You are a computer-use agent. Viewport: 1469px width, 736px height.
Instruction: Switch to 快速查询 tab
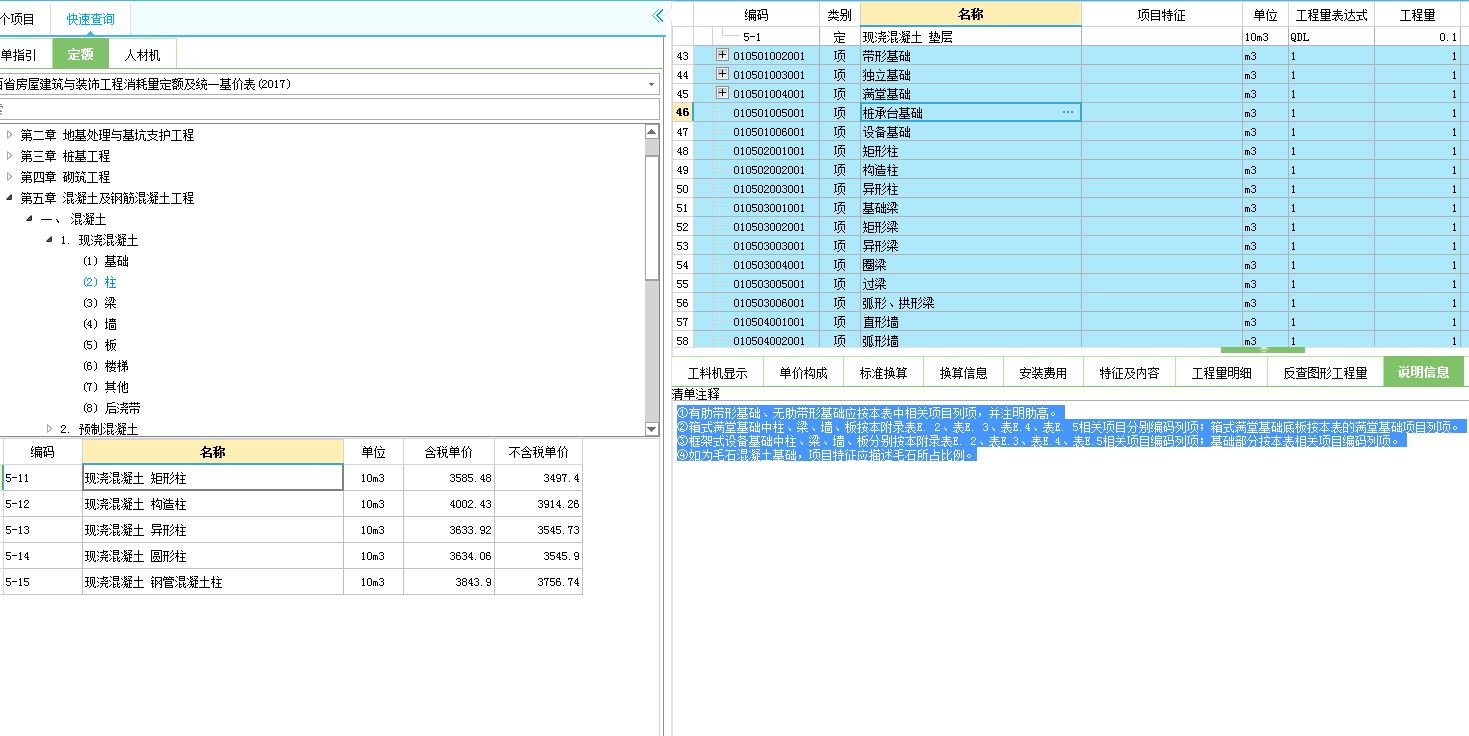[x=91, y=19]
